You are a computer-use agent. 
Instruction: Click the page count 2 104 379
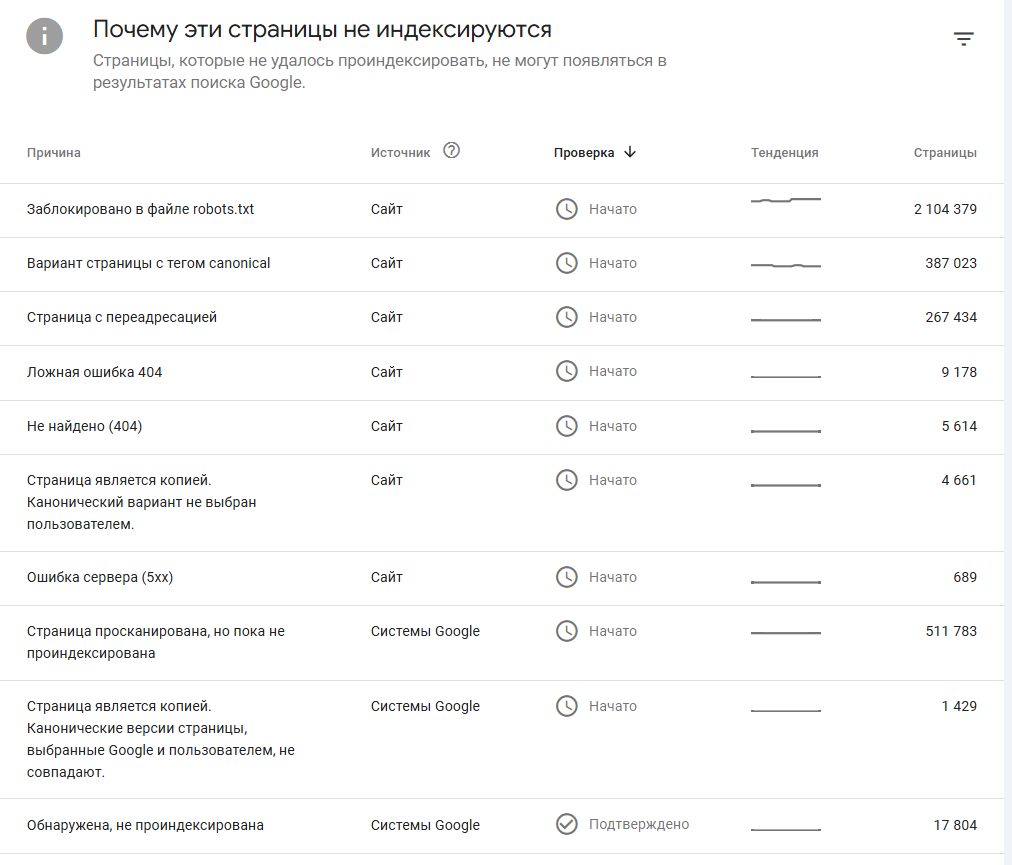[945, 209]
